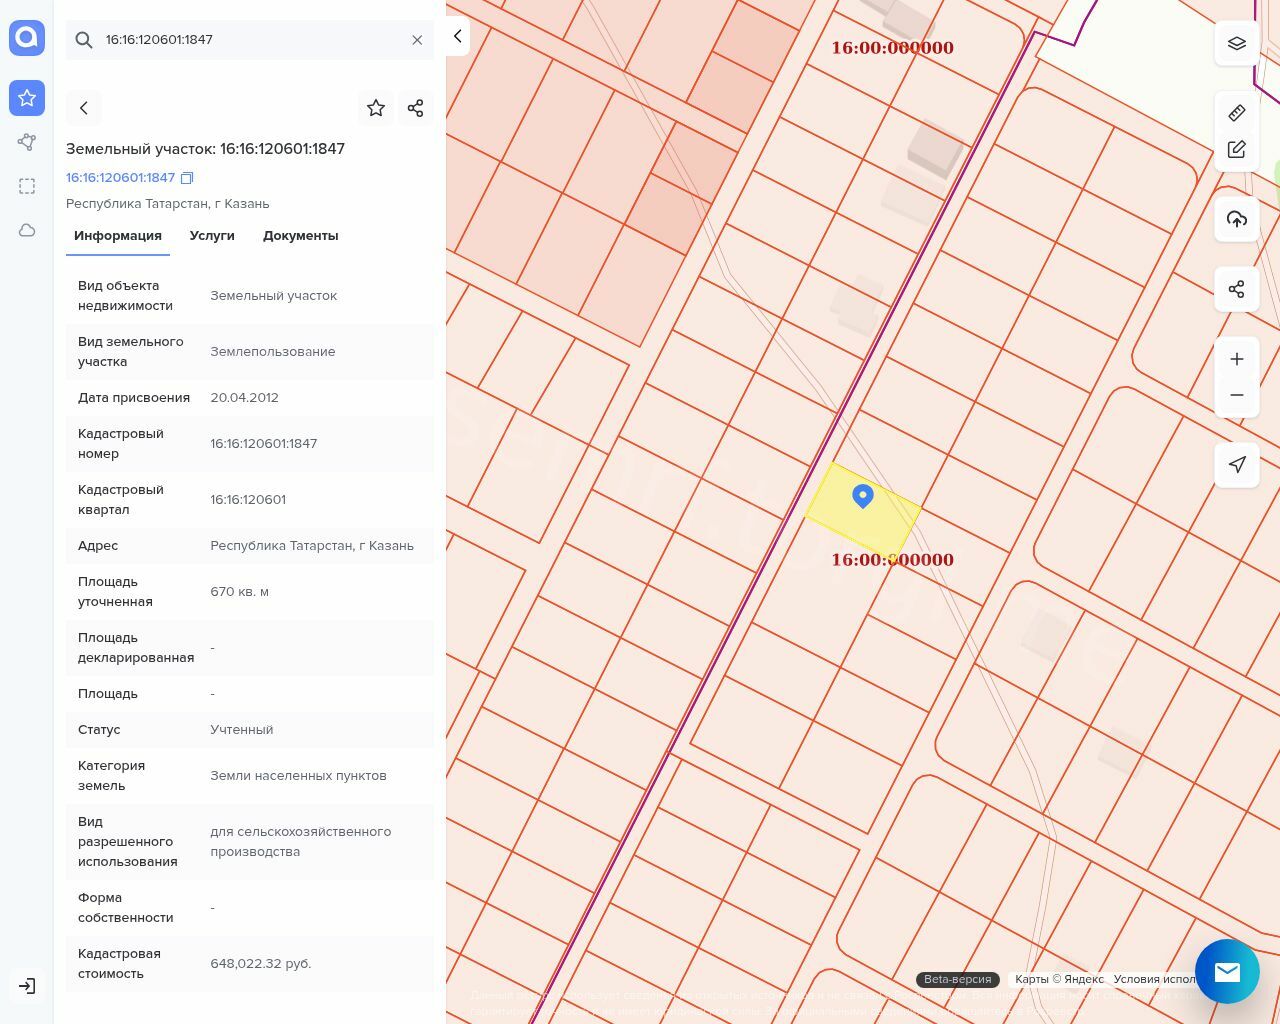Share the parcel card
This screenshot has width=1280, height=1024.
pos(416,108)
